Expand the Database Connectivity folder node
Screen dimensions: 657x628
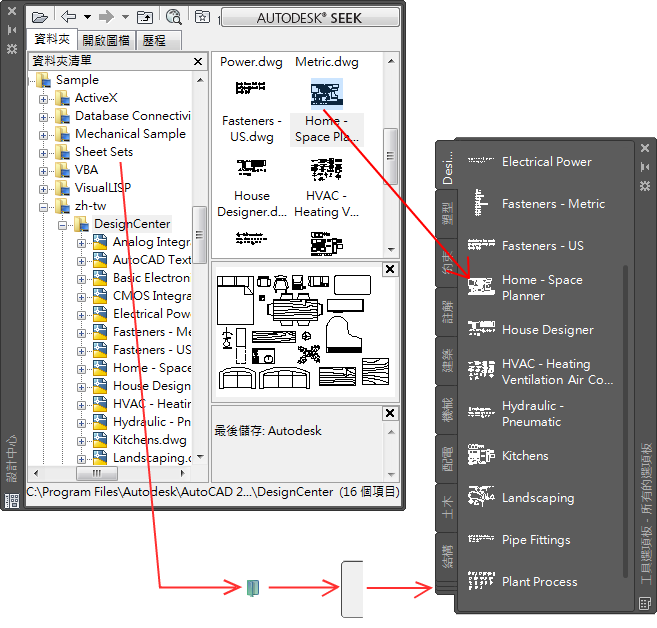[43, 117]
